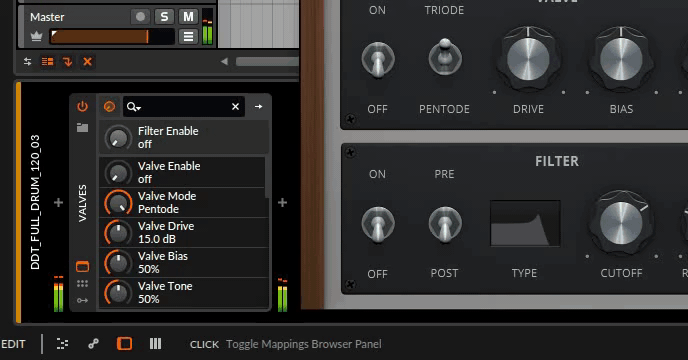Screen dimensions: 688x360
Task: Toggle the VALVES device power icon
Action: (x=82, y=106)
